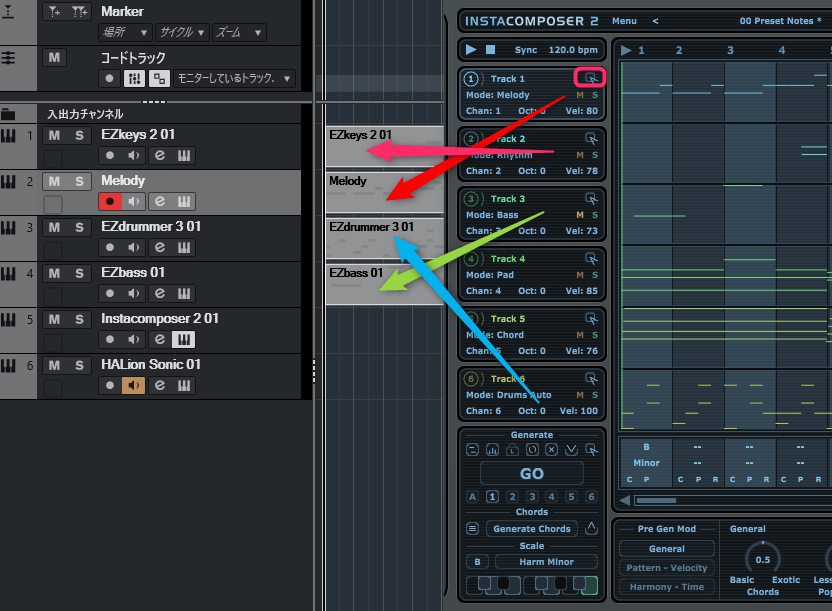Image resolution: width=832 pixels, height=611 pixels.
Task: Change Track 3 Mode: Bass selector
Action: [492, 215]
